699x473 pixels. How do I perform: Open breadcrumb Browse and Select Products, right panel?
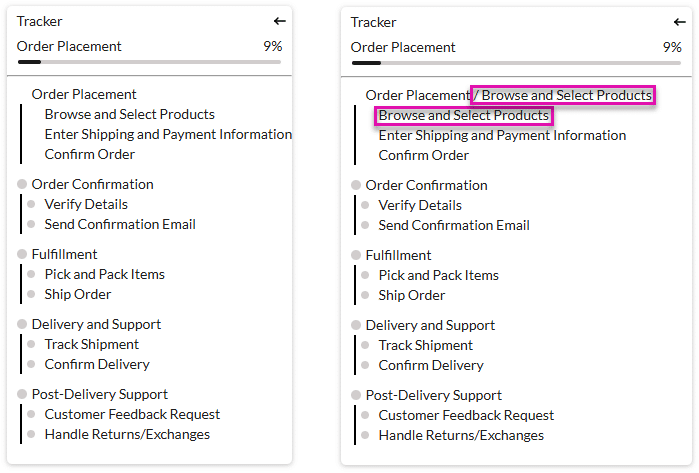point(566,95)
